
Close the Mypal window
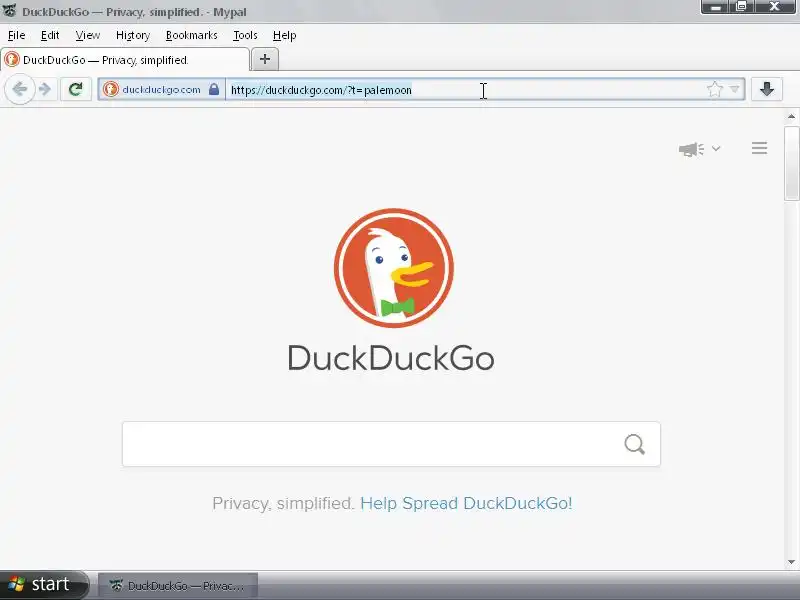[775, 7]
